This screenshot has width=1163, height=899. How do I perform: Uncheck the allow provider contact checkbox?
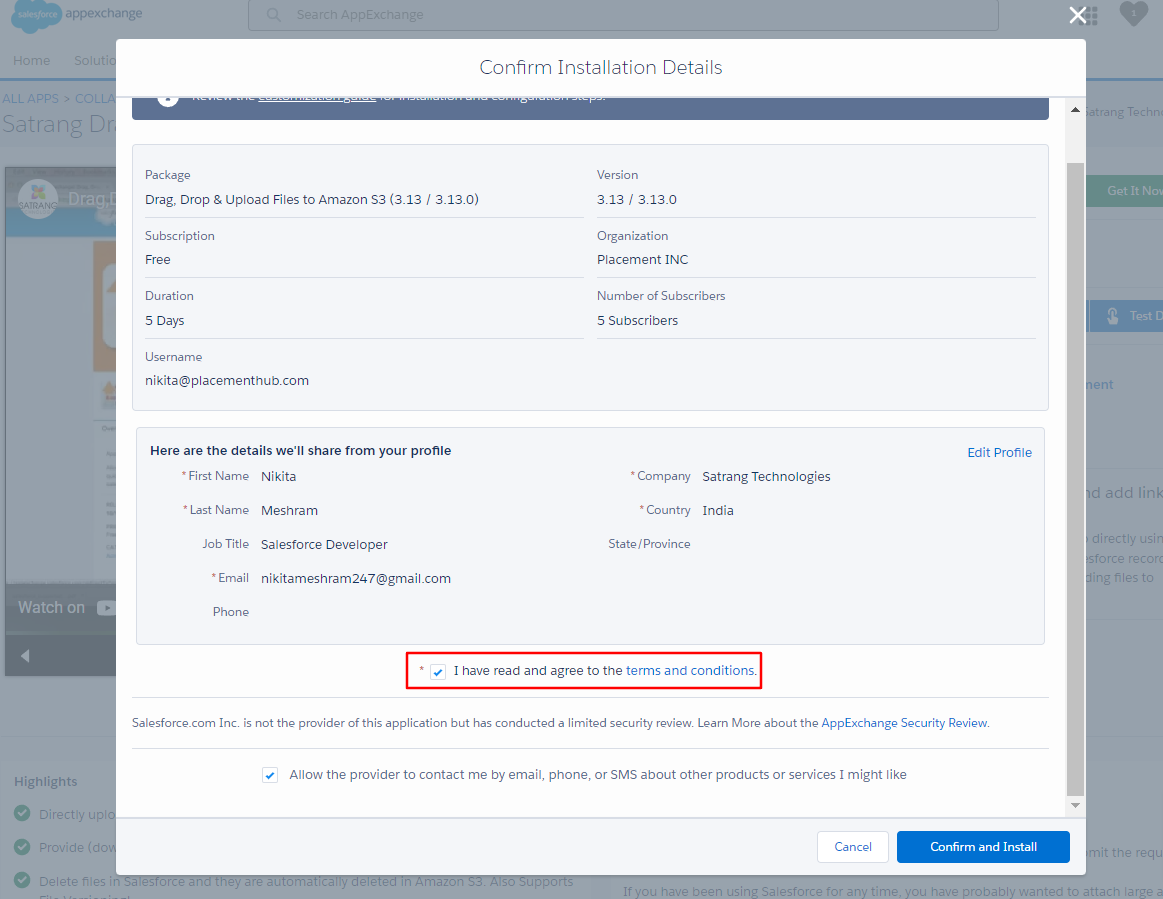(x=270, y=775)
